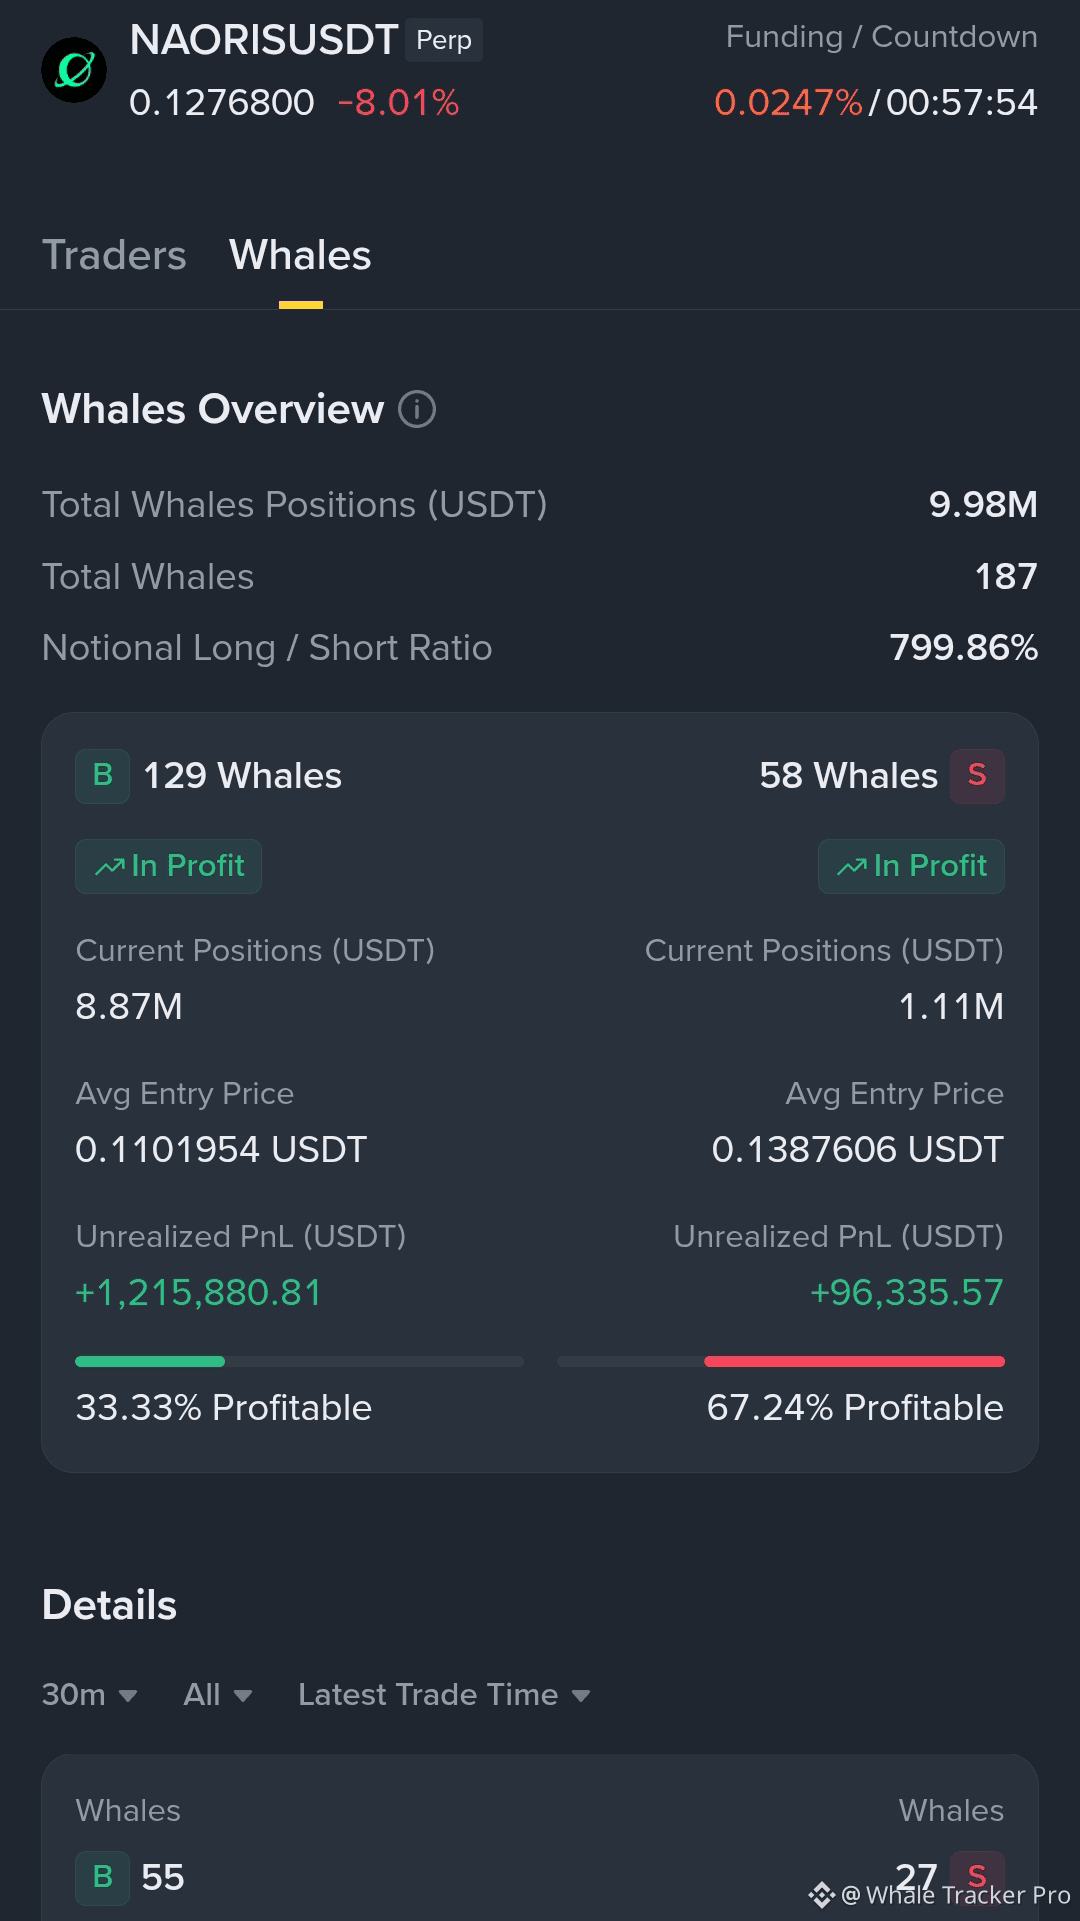
Task: Open the Latest Trade Time sort dropdown
Action: (444, 1695)
